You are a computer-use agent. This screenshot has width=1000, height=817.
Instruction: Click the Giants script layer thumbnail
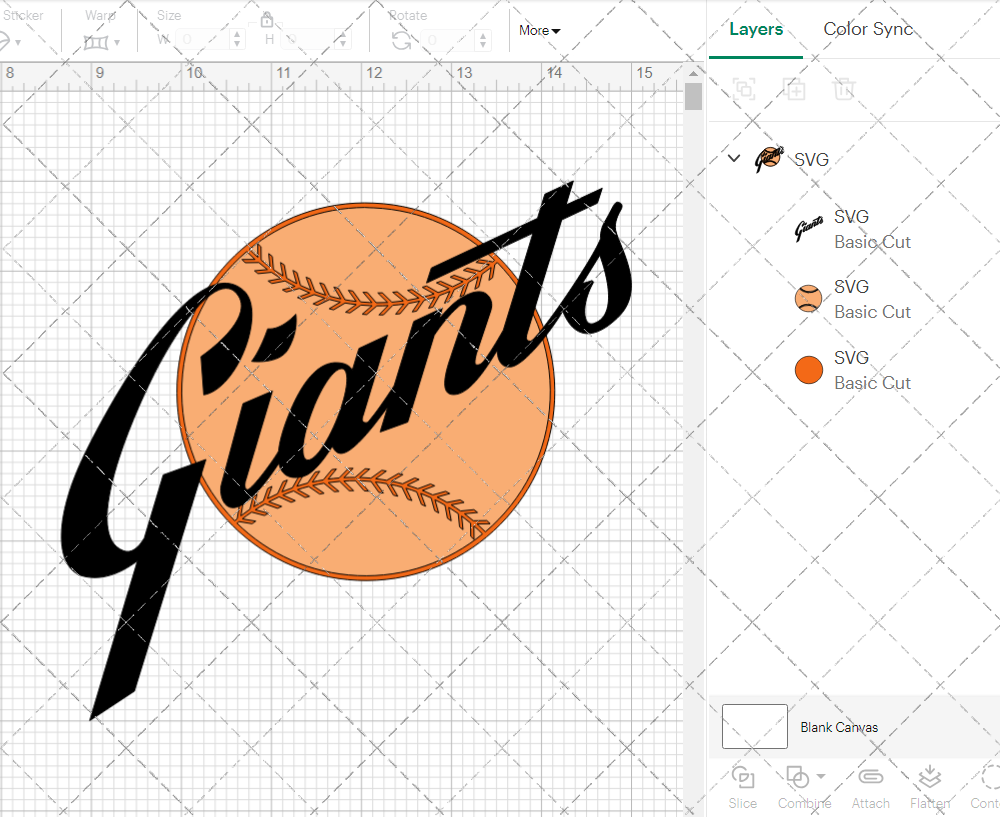809,228
